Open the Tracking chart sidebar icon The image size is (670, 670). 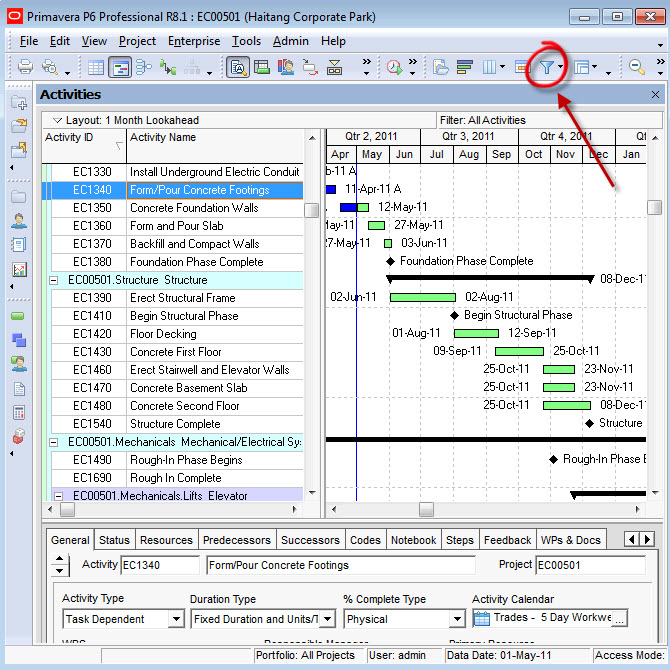19,269
